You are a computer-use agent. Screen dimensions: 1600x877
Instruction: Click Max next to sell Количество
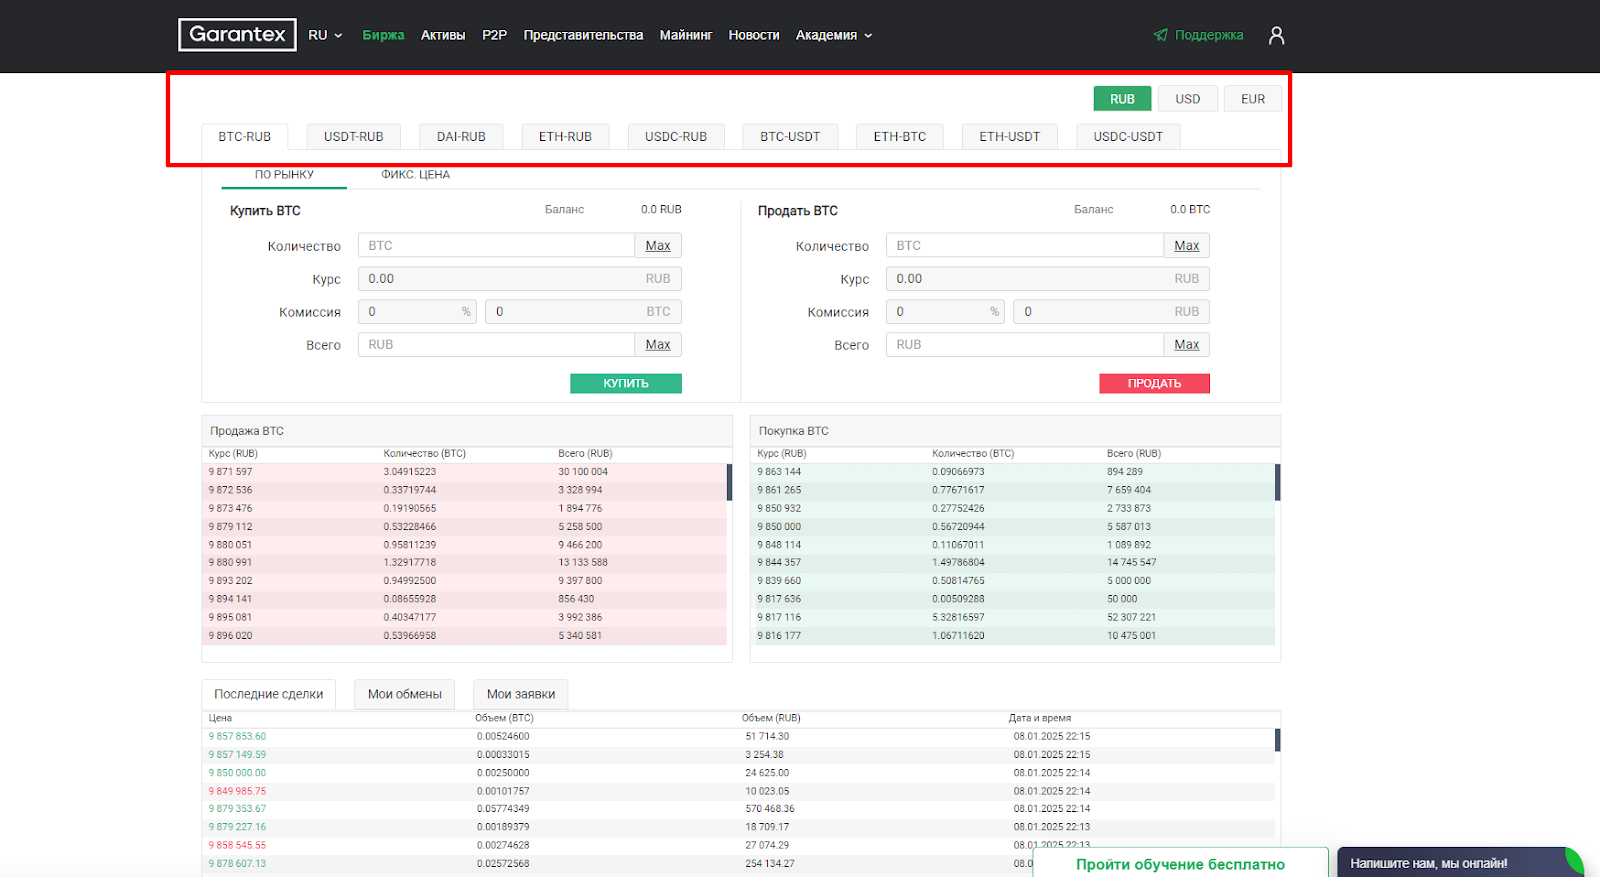click(1187, 246)
